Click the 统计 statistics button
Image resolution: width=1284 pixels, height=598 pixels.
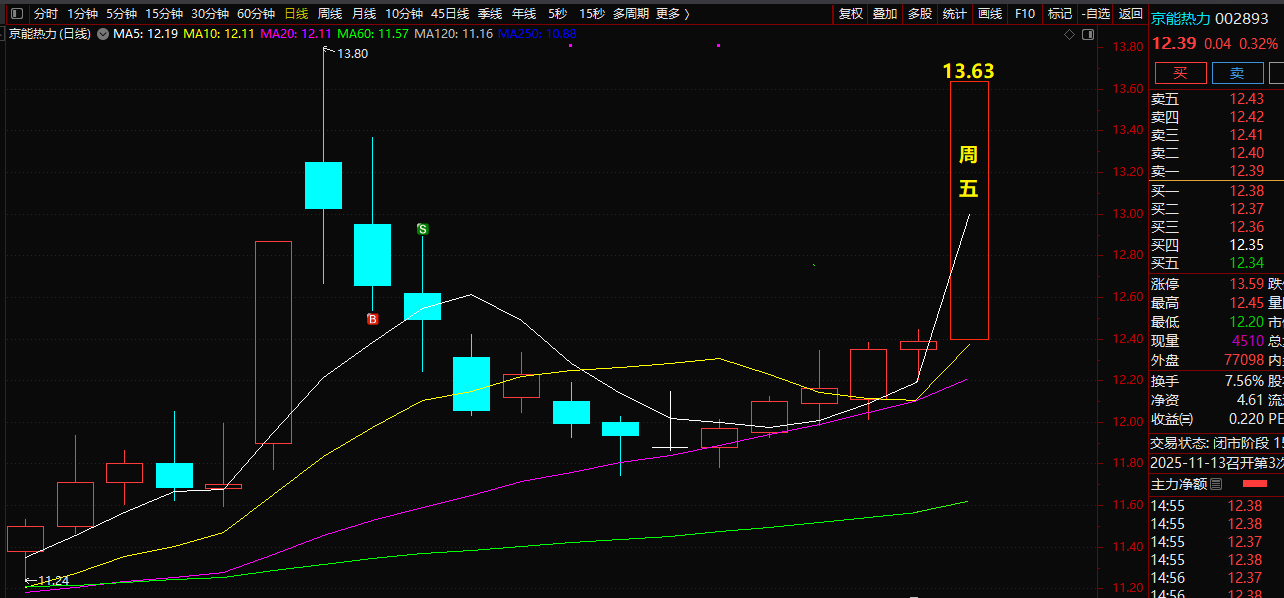click(955, 14)
